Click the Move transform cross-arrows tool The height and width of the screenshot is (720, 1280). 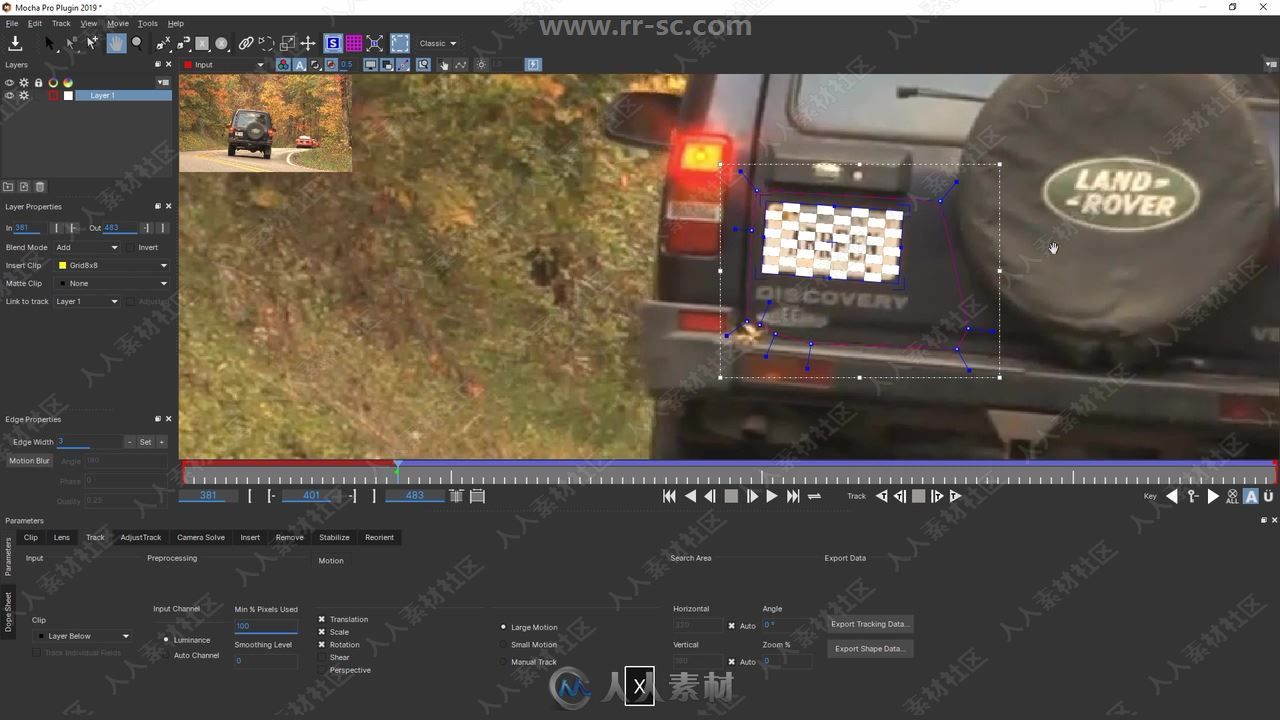click(x=308, y=43)
